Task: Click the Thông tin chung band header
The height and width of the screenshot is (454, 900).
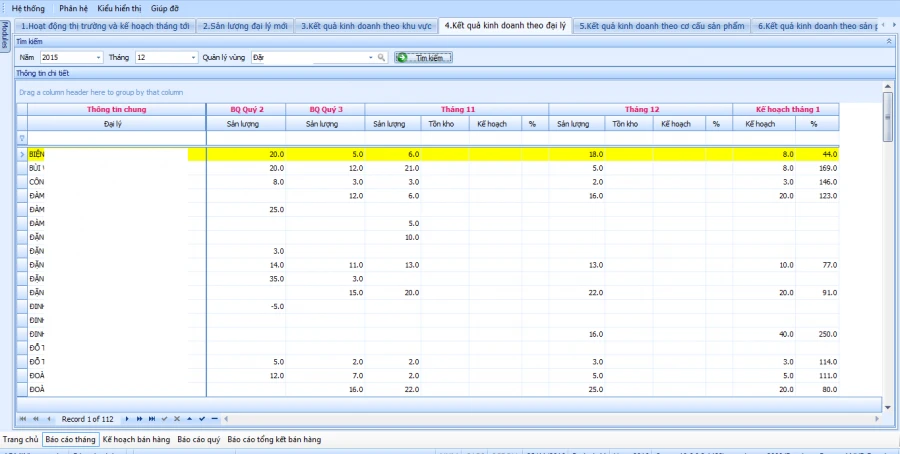Action: click(117, 109)
